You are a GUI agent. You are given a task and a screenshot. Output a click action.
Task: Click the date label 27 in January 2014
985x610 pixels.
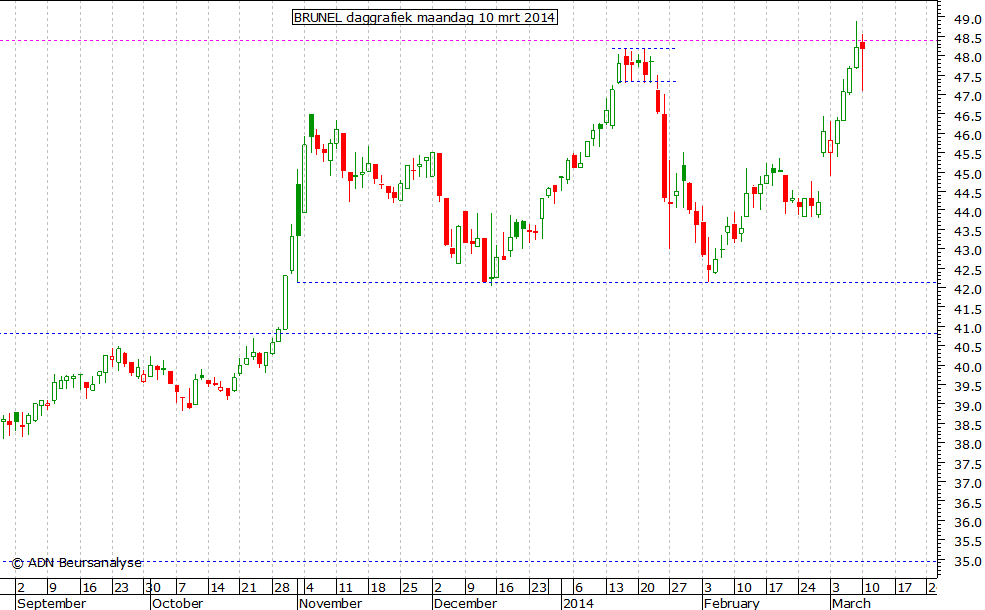[678, 588]
